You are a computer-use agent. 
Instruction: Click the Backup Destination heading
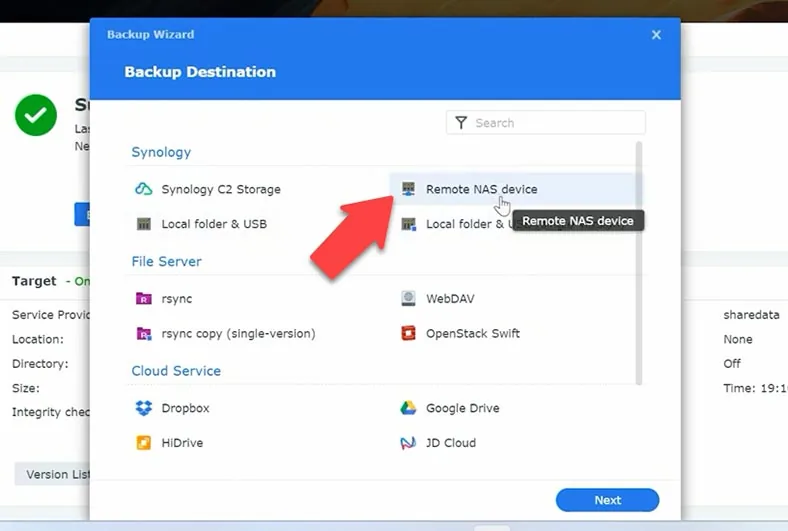200,72
